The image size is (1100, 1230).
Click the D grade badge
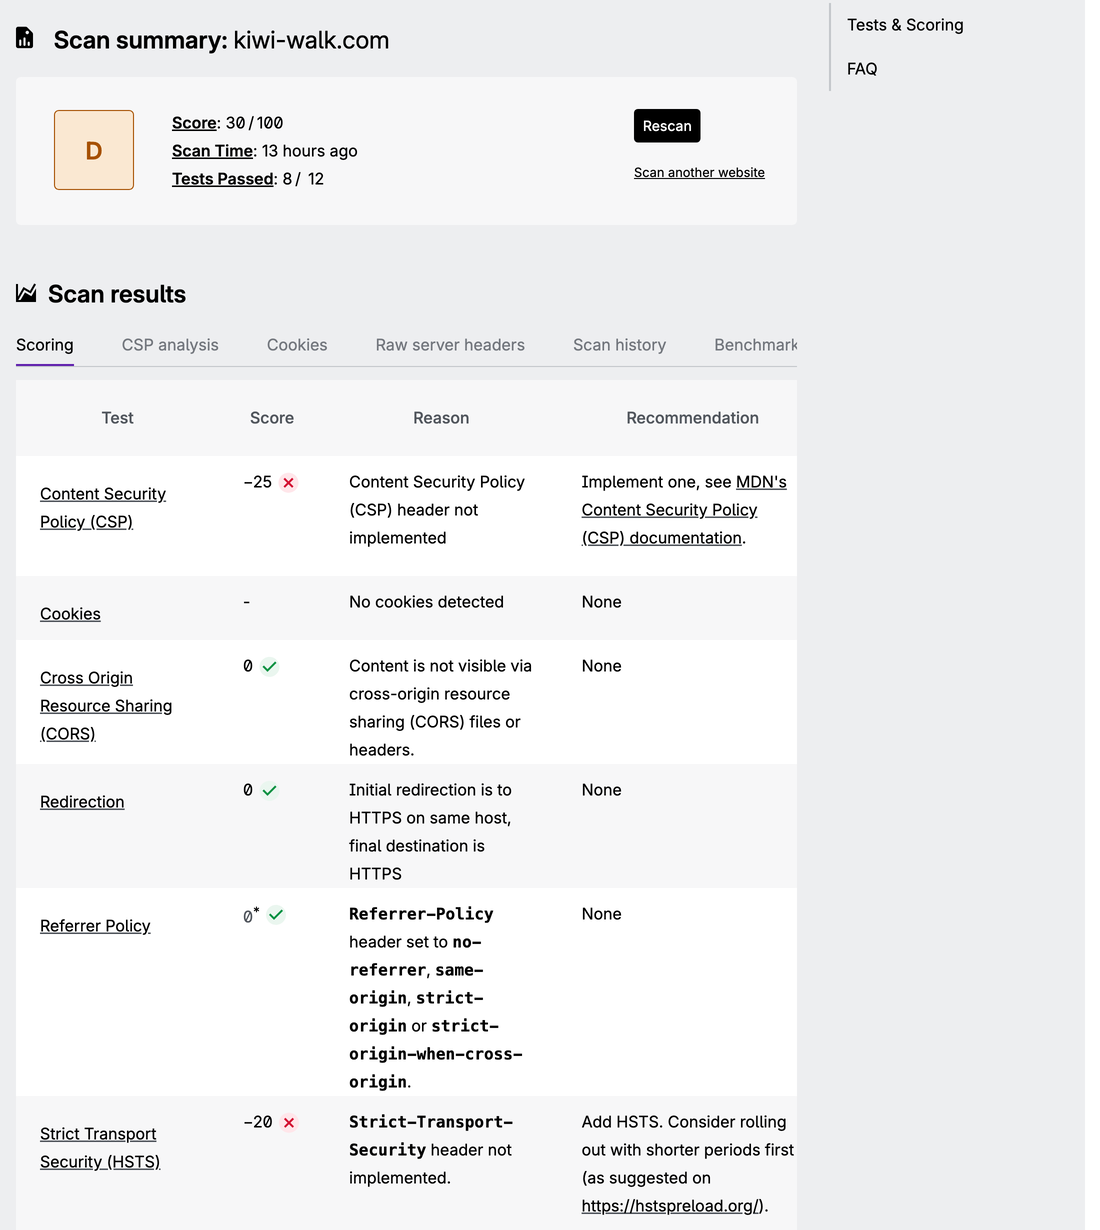click(x=94, y=150)
